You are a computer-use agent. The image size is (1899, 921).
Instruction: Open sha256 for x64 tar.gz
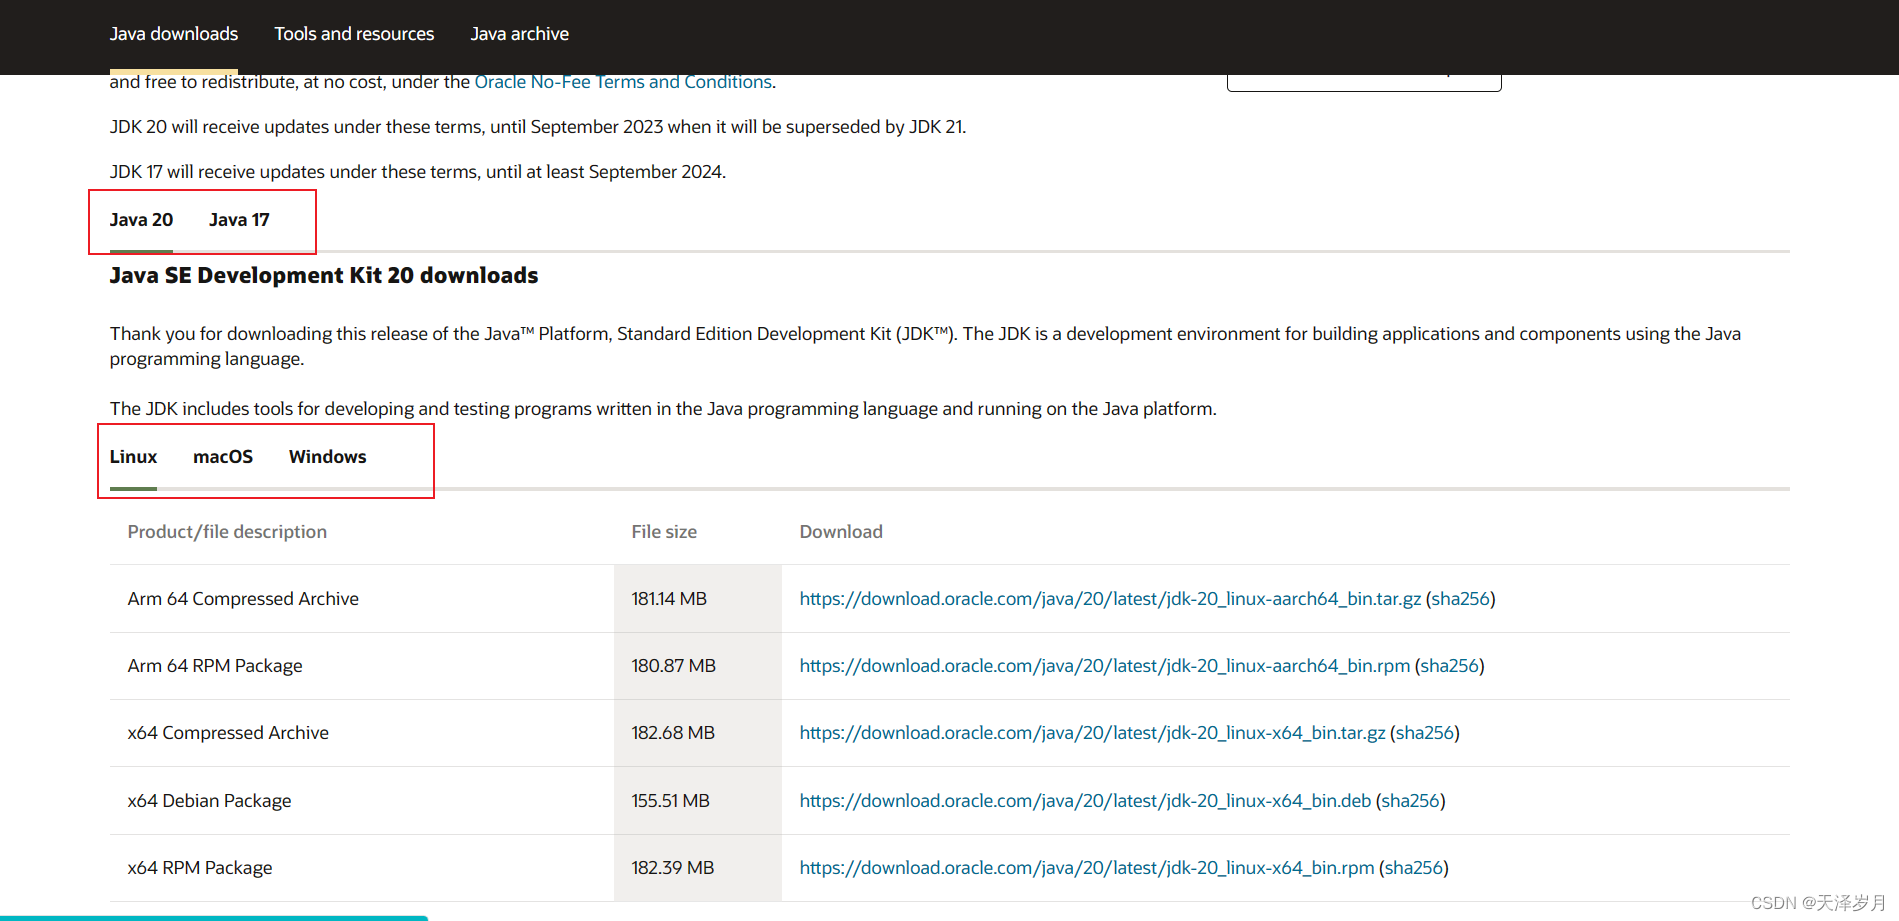click(x=1425, y=733)
